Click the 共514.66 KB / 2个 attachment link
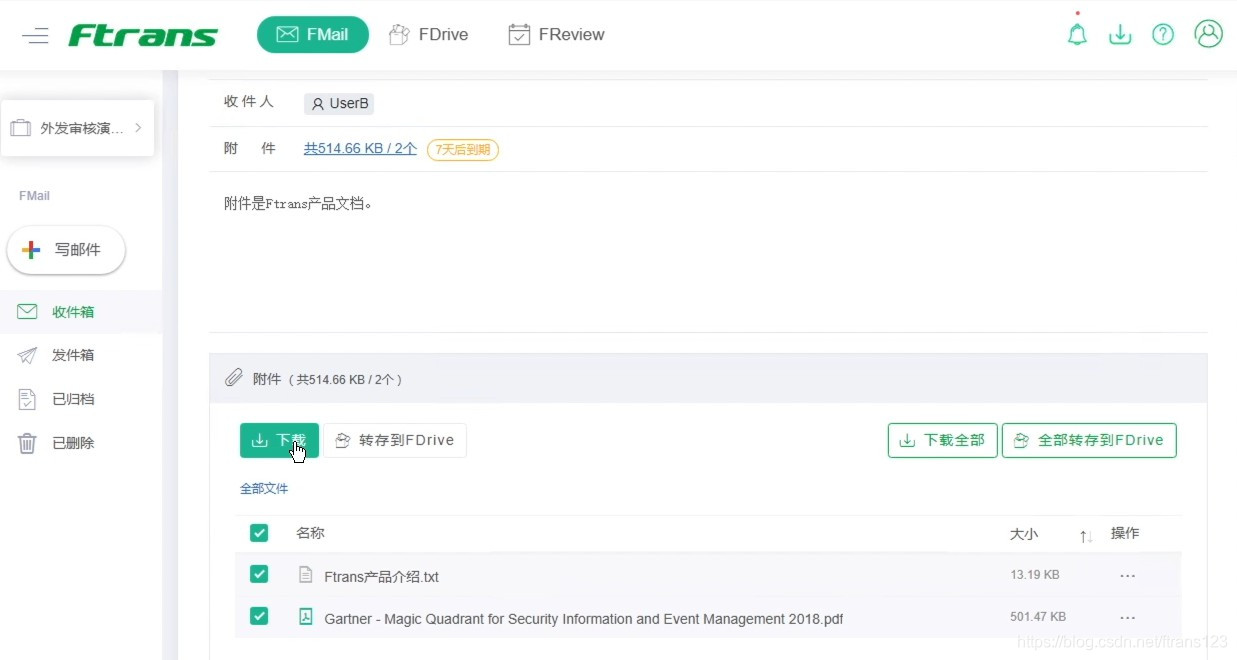This screenshot has width=1237, height=660. click(x=360, y=148)
